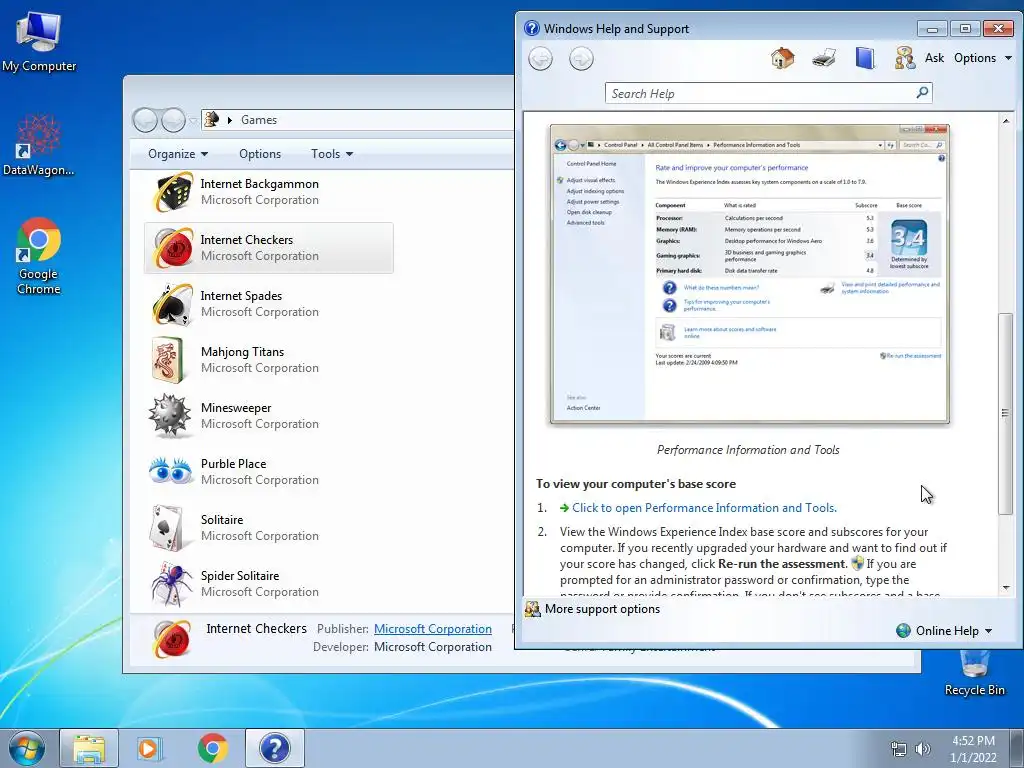This screenshot has height=768, width=1024.
Task: Select the Minesweeper mine icon
Action: click(170, 415)
